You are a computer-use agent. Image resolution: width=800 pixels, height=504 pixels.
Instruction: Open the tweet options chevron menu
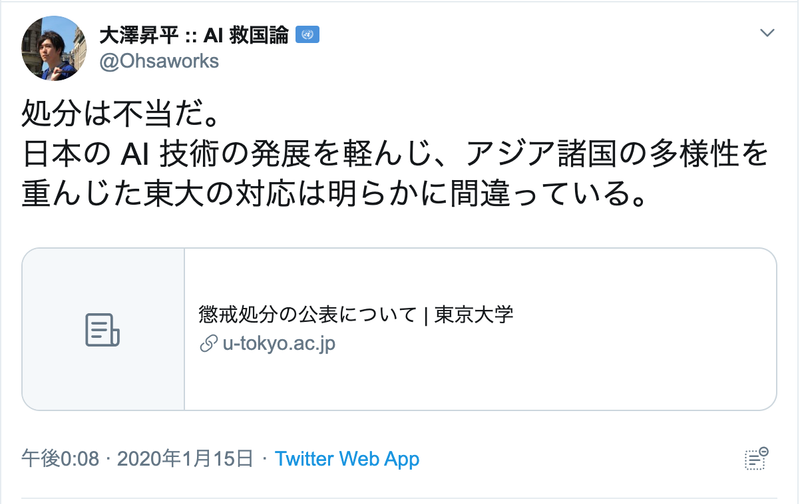[767, 33]
